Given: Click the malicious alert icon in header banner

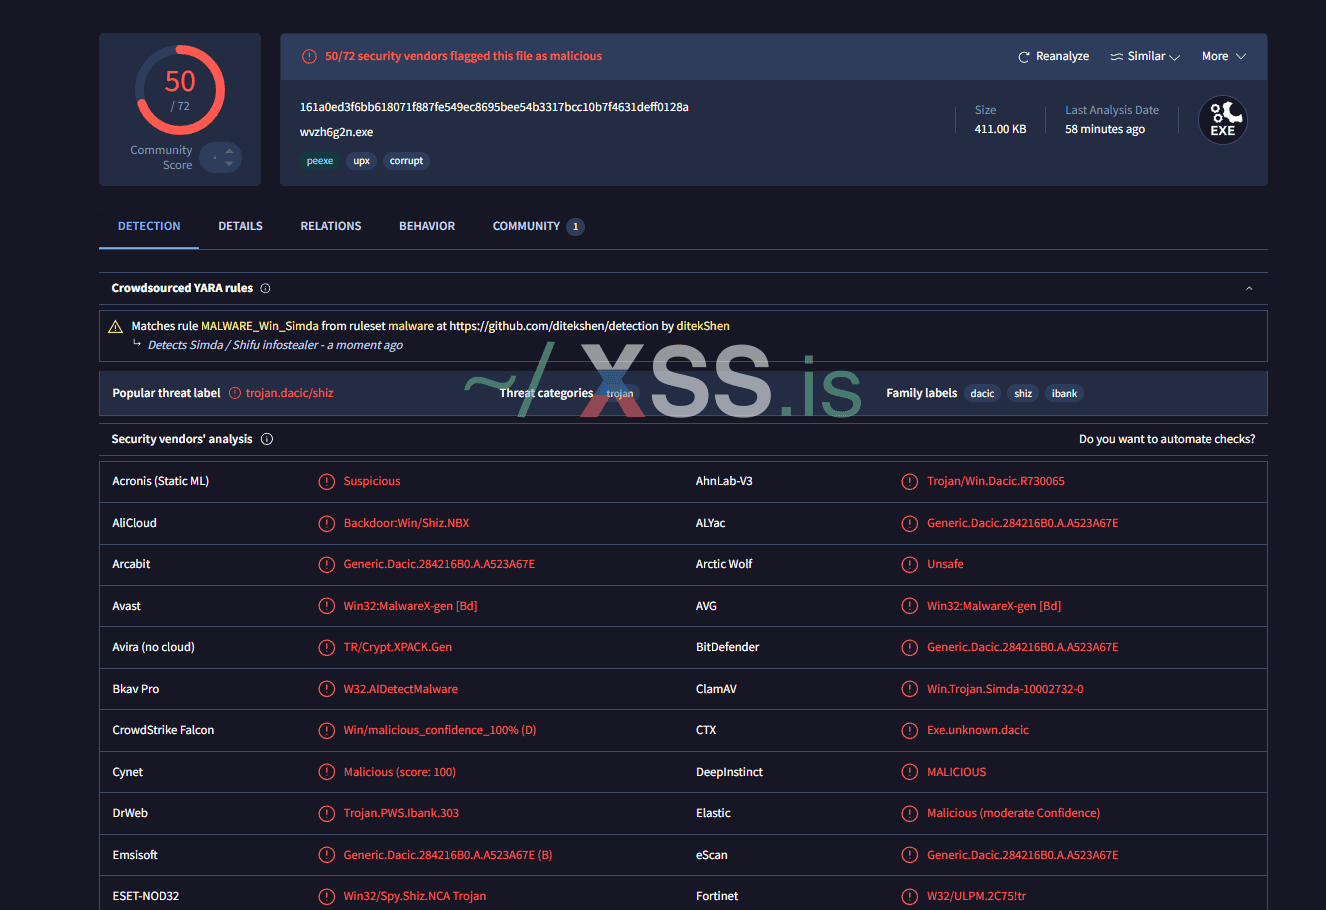Looking at the screenshot, I should (x=309, y=56).
